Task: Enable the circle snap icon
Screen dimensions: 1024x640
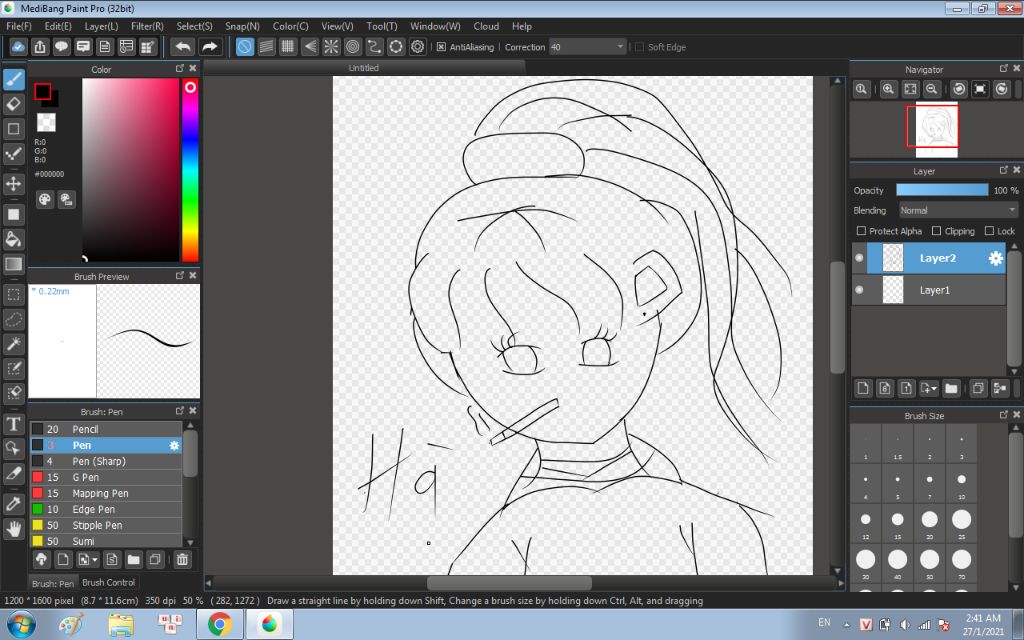Action: pyautogui.click(x=353, y=47)
